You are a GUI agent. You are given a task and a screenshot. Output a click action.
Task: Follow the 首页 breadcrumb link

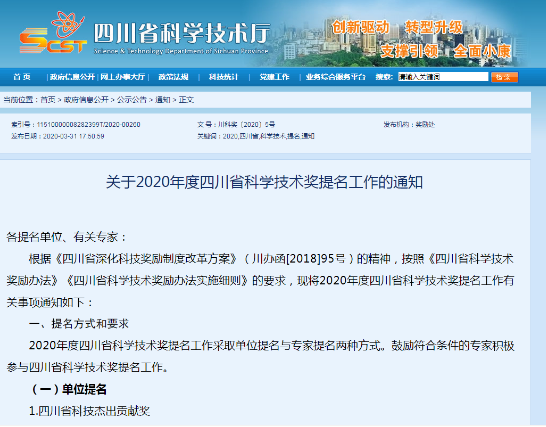pyautogui.click(x=48, y=100)
